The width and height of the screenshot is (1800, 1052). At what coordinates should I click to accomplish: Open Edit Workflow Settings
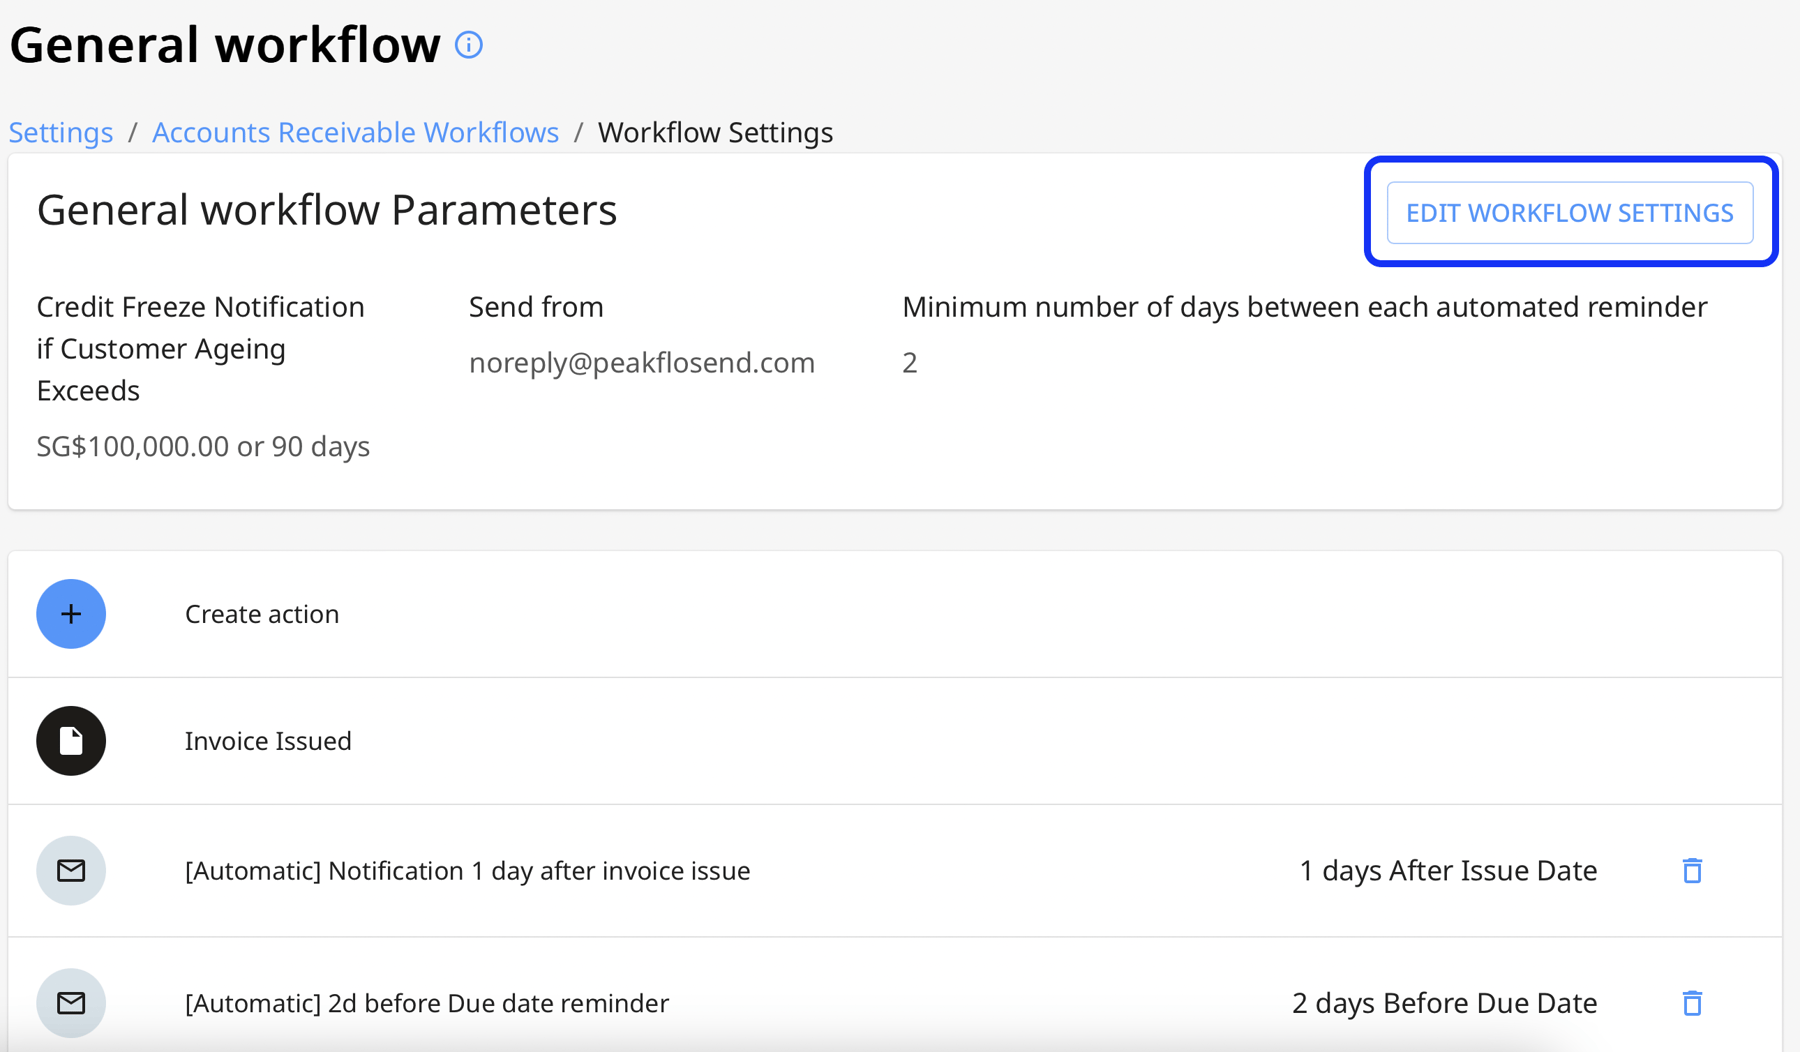(1570, 212)
